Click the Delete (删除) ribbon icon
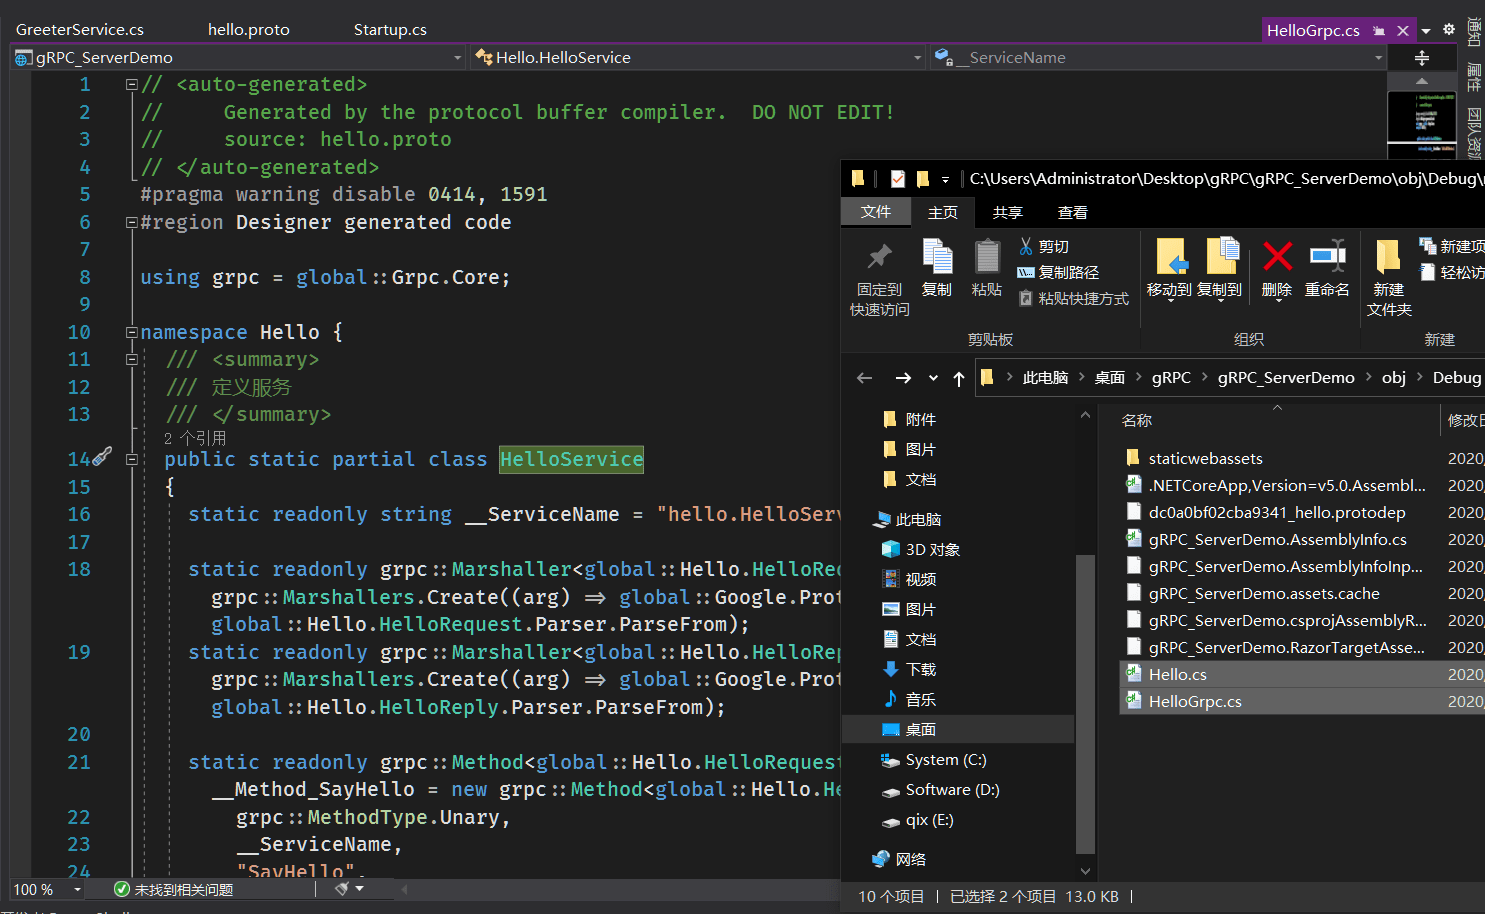The width and height of the screenshot is (1485, 914). (x=1276, y=258)
